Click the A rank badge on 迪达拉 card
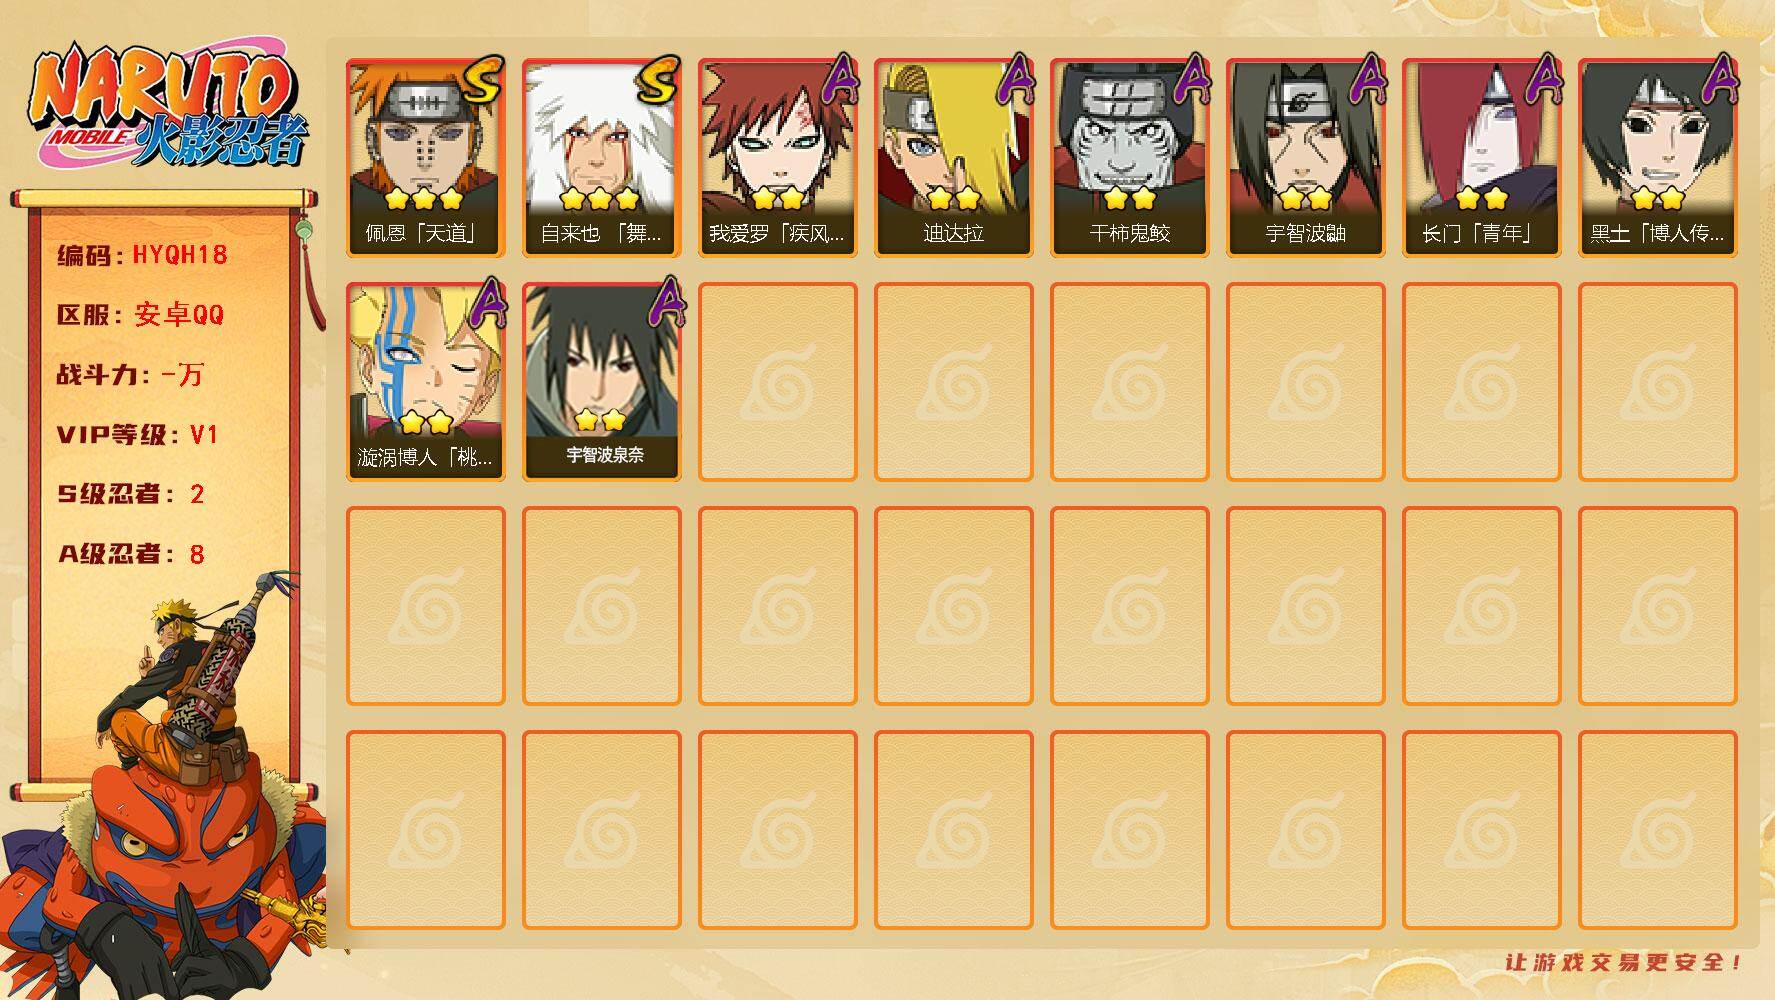The height and width of the screenshot is (1000, 1775). point(1015,78)
